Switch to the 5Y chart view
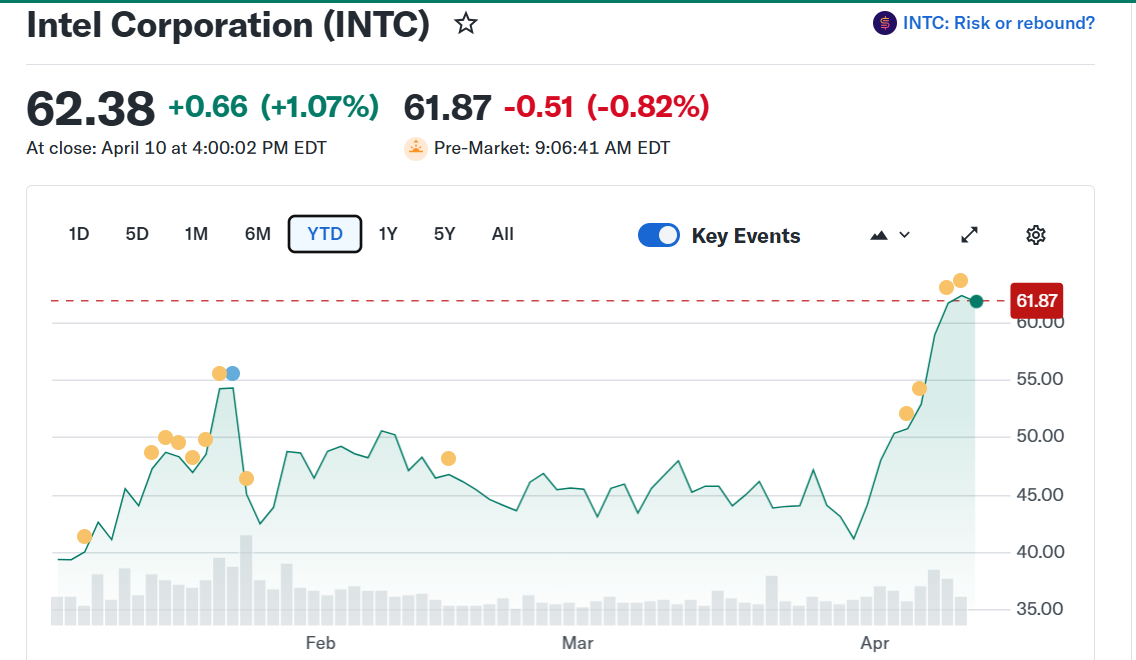 445,234
